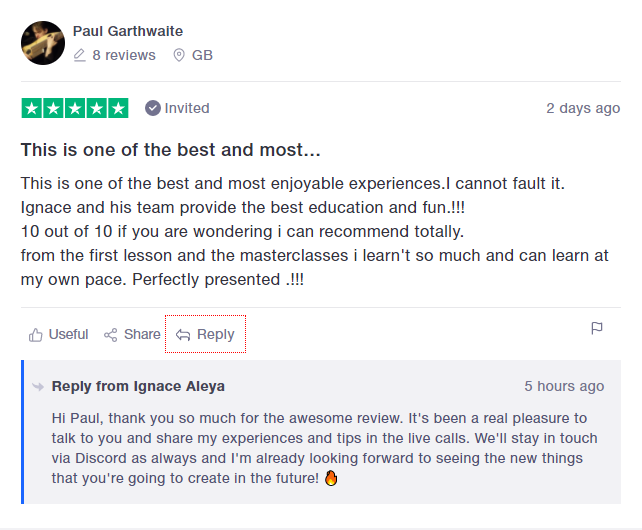The height and width of the screenshot is (530, 642).
Task: Open the review title link
Action: 171,151
